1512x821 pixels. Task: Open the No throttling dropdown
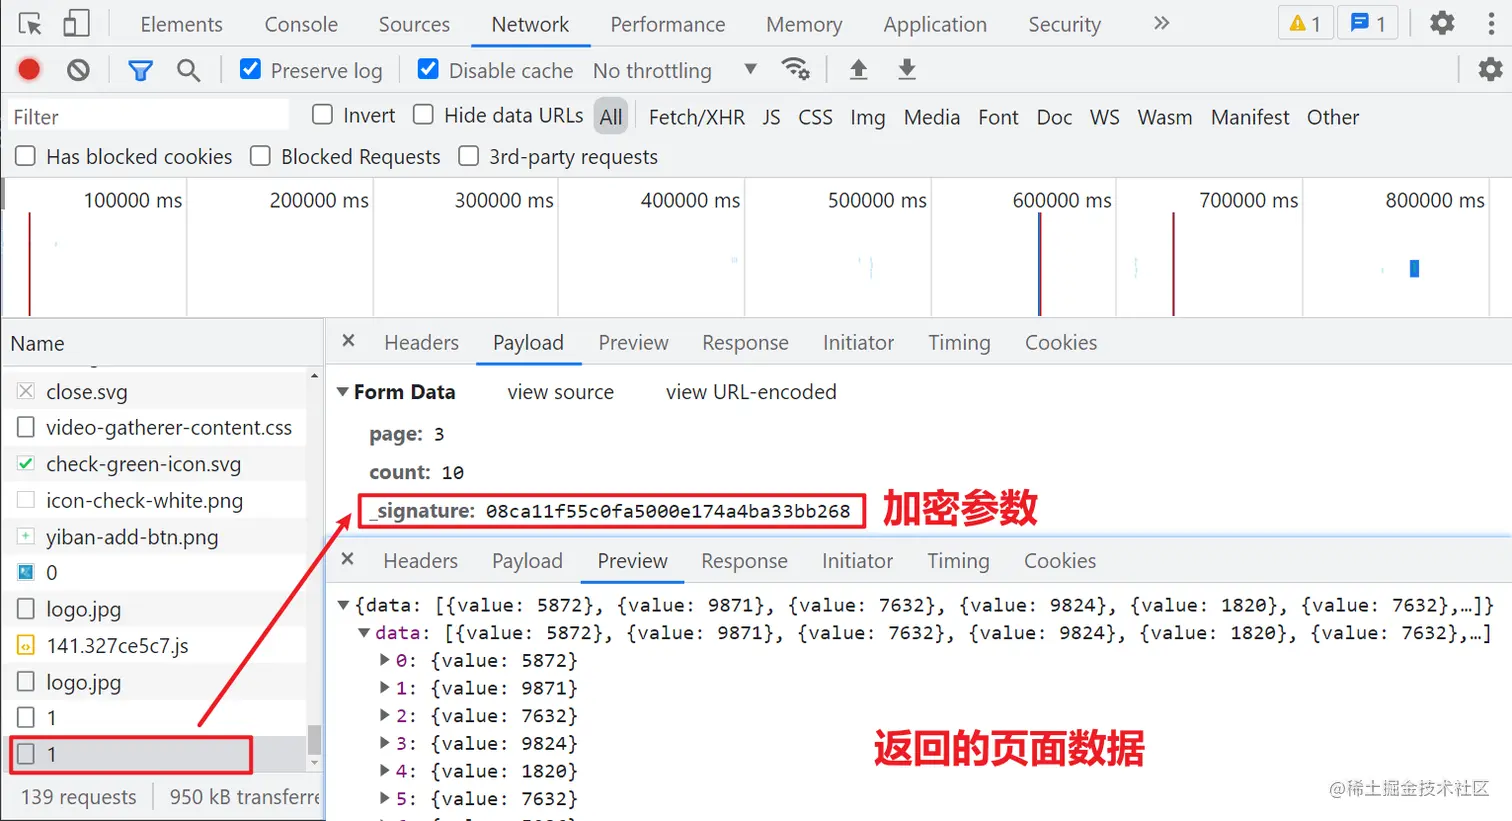675,70
